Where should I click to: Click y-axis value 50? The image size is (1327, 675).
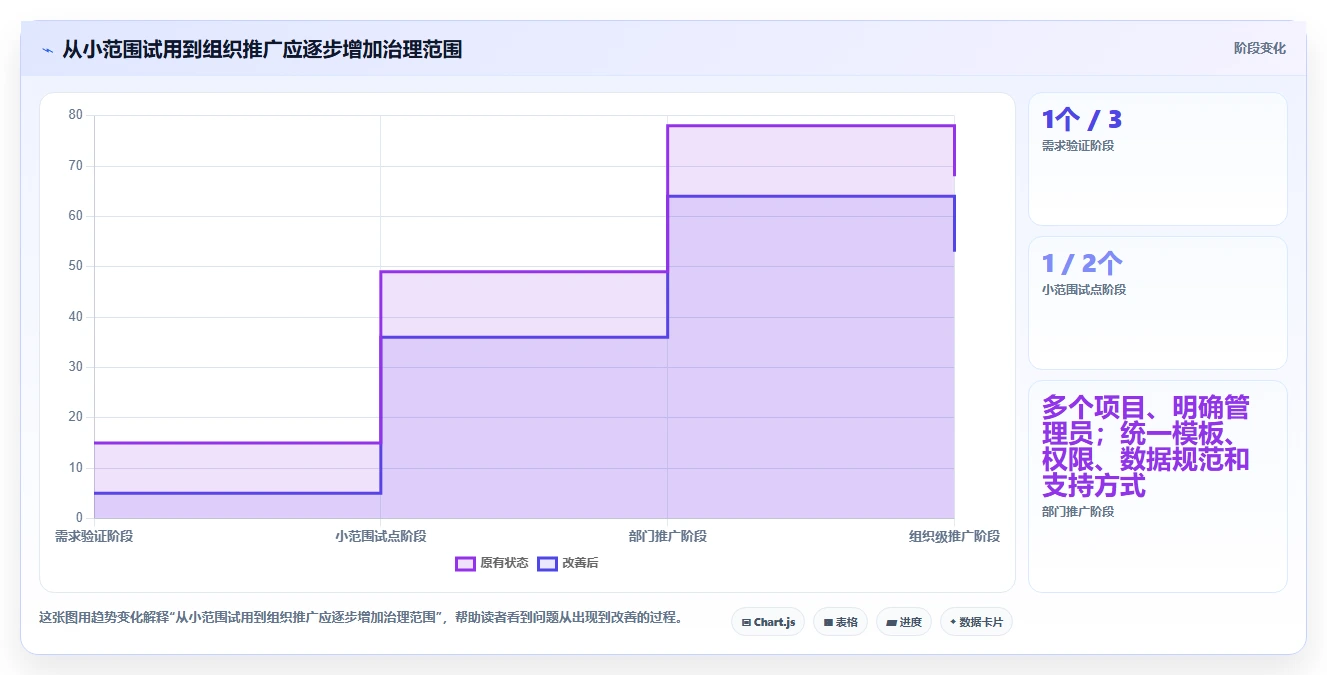76,266
